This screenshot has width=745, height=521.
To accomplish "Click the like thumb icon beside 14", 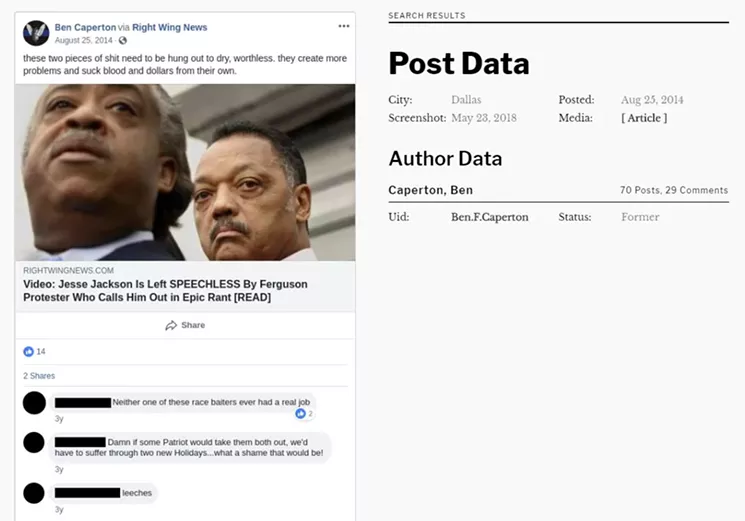I will click(x=29, y=351).
